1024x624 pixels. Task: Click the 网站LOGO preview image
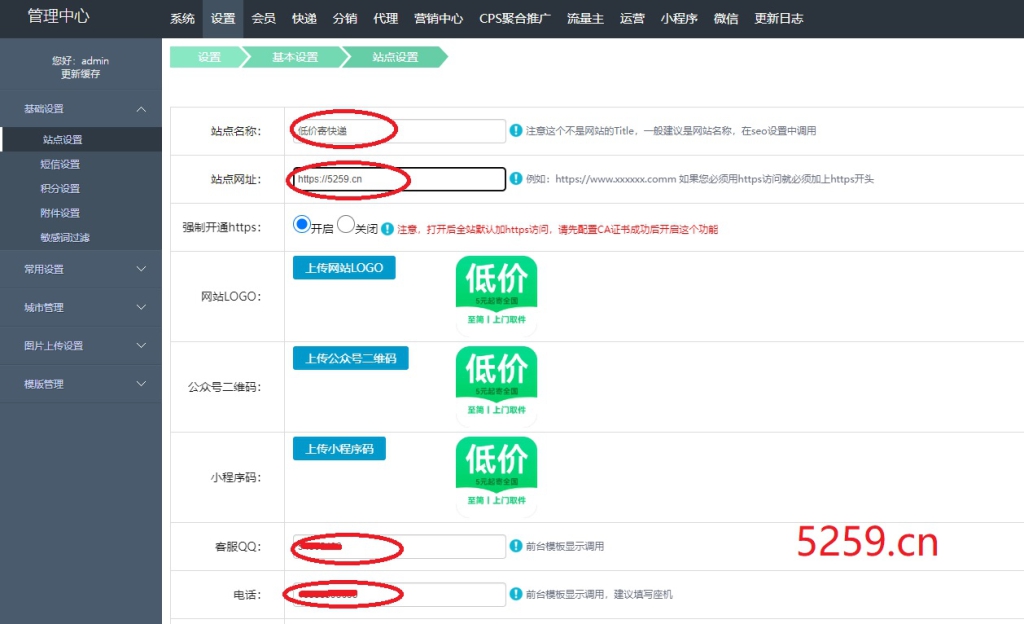click(x=496, y=295)
